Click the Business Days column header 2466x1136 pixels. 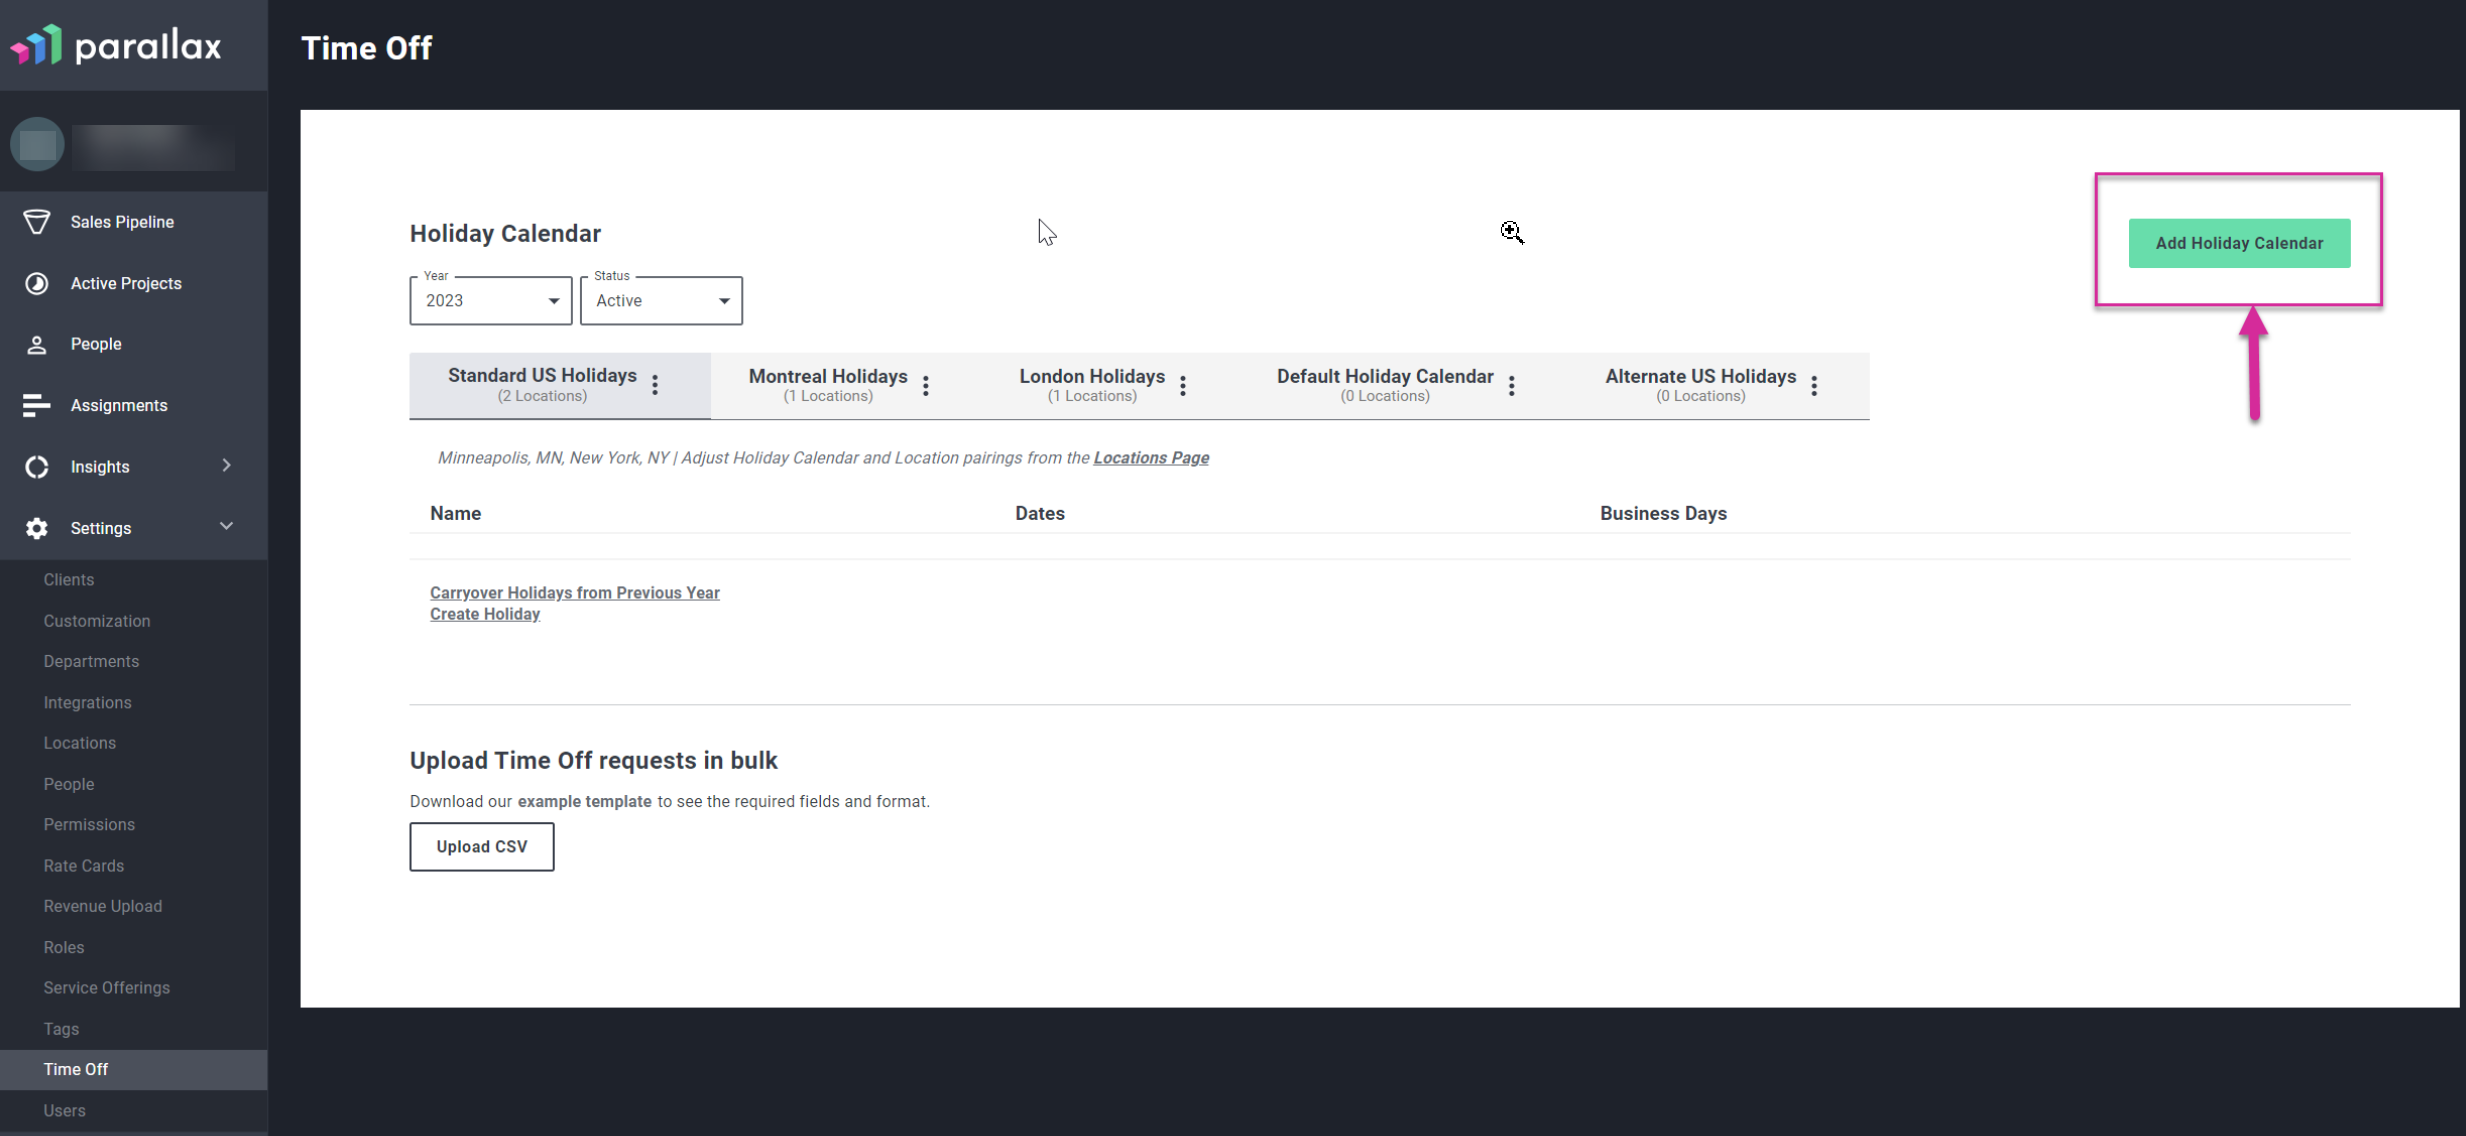click(1663, 514)
